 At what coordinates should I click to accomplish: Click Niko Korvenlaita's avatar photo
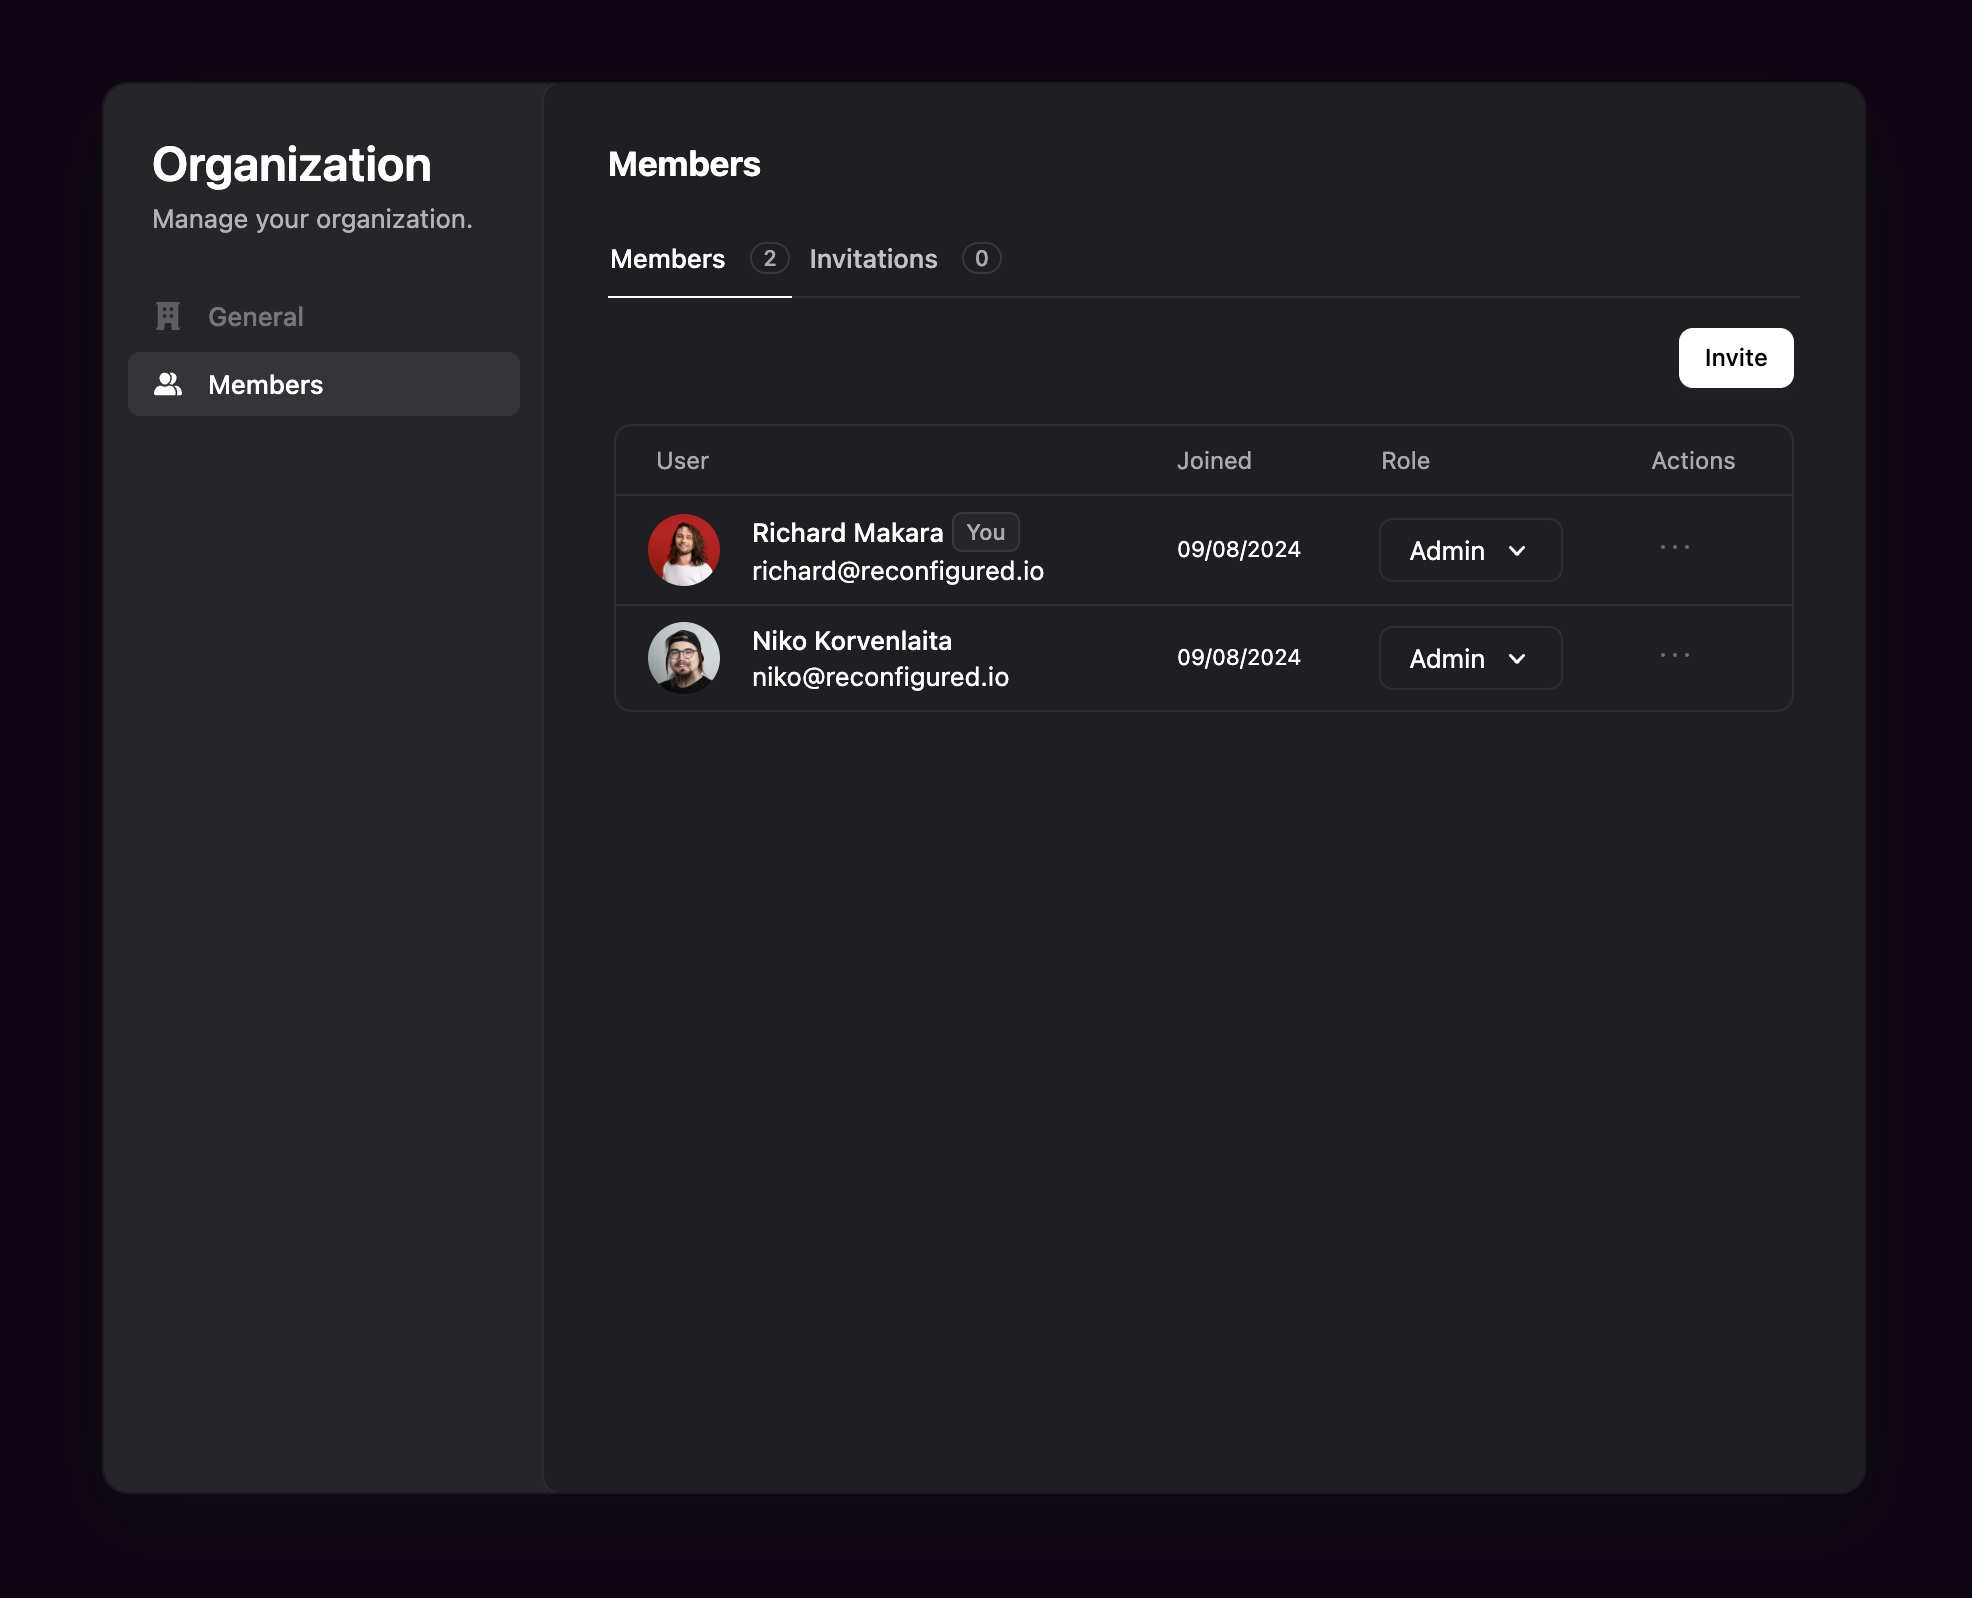[684, 657]
